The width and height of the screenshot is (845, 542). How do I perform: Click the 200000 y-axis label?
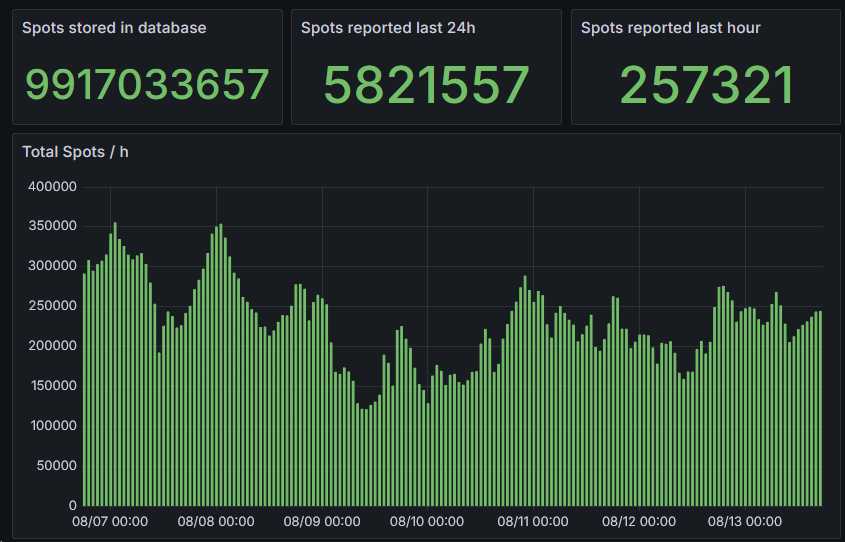(x=52, y=345)
